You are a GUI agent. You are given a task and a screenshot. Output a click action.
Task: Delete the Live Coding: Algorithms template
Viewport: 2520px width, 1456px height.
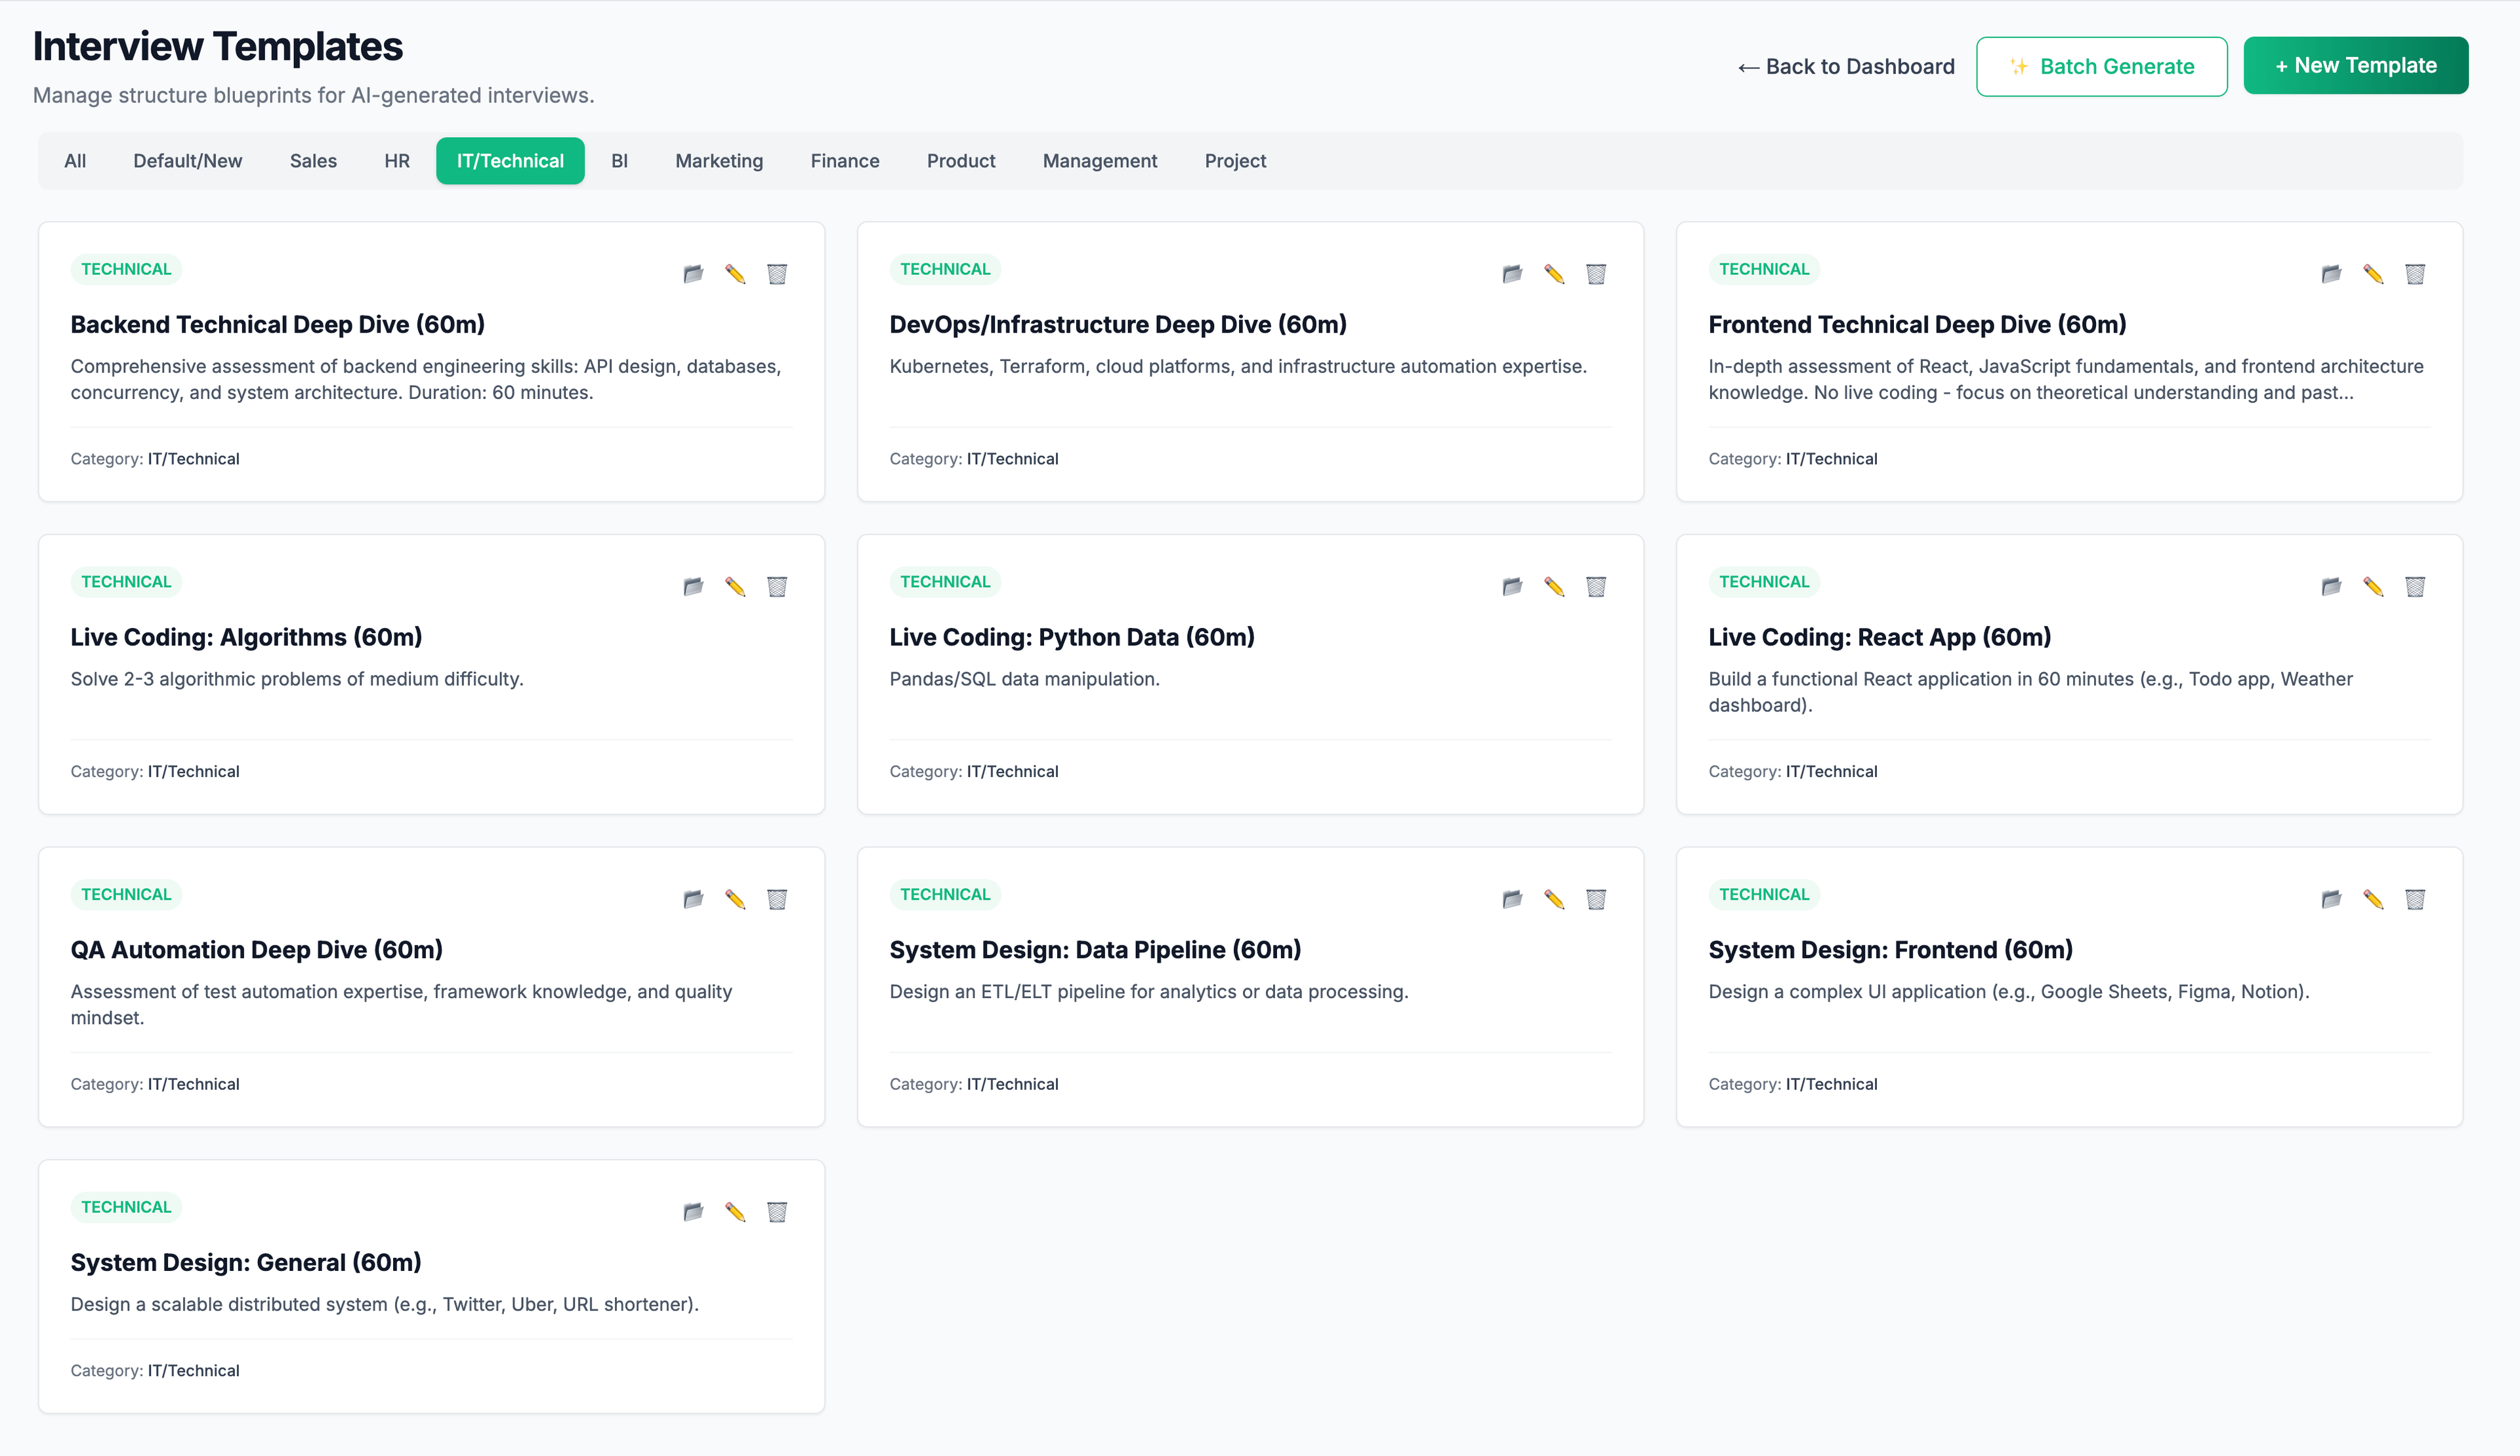point(778,586)
